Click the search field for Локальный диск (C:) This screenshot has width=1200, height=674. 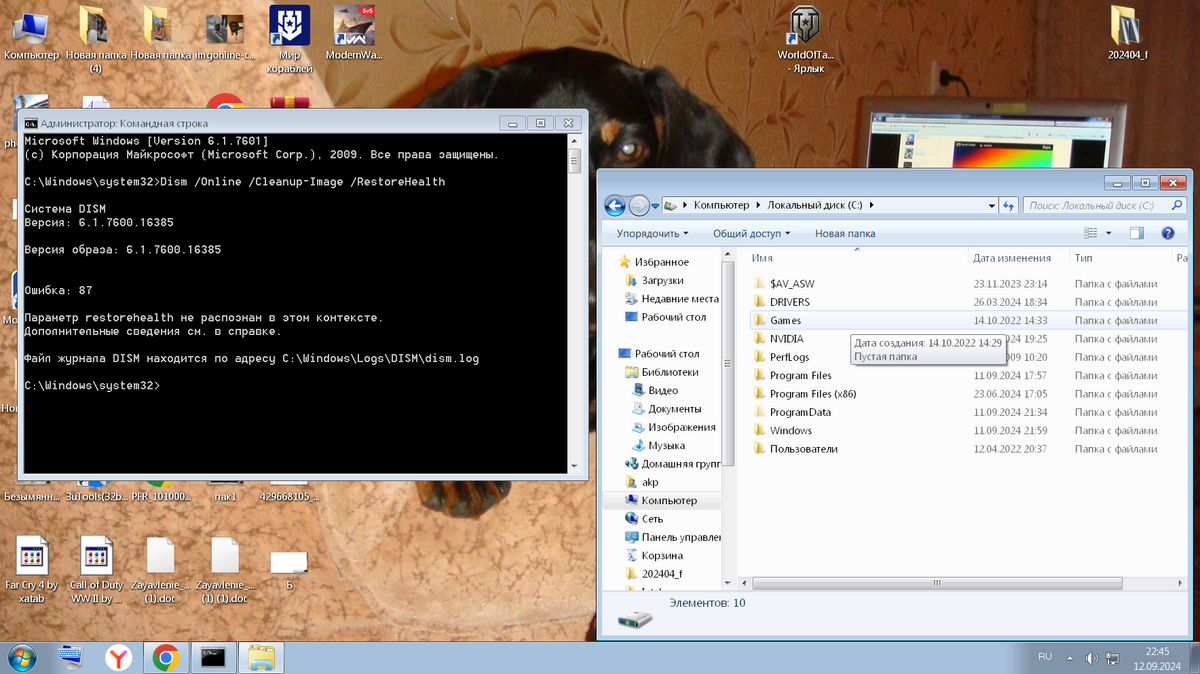pos(1095,205)
